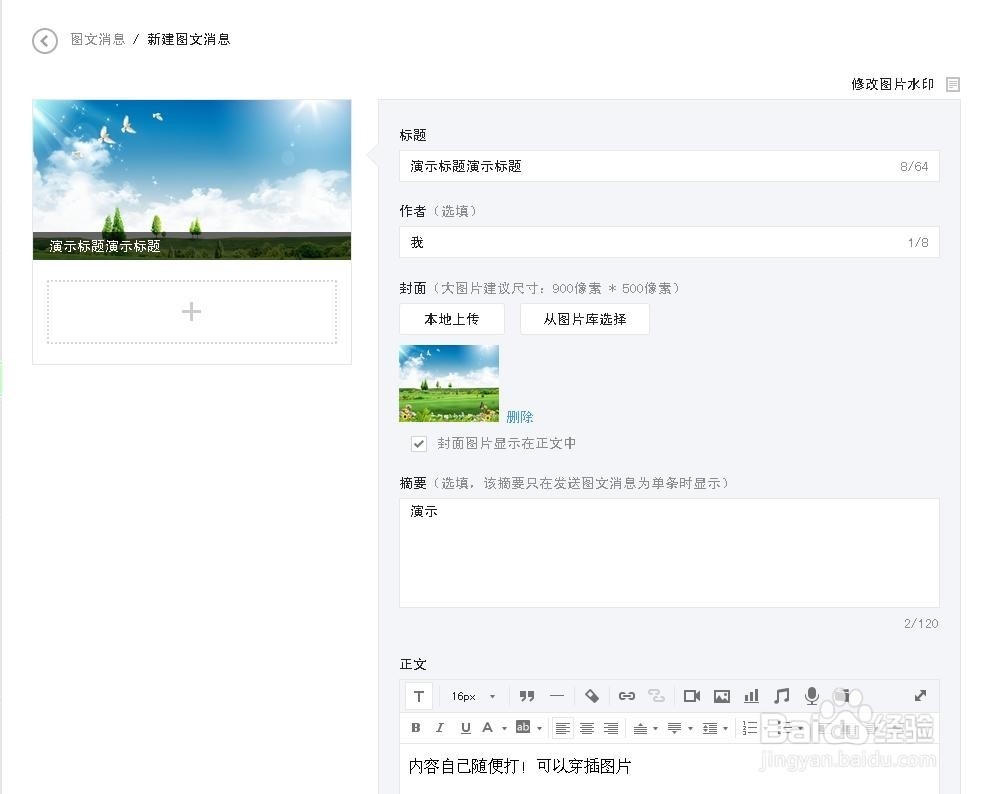Insert a blockquote with the quote icon
The height and width of the screenshot is (794, 991).
526,696
